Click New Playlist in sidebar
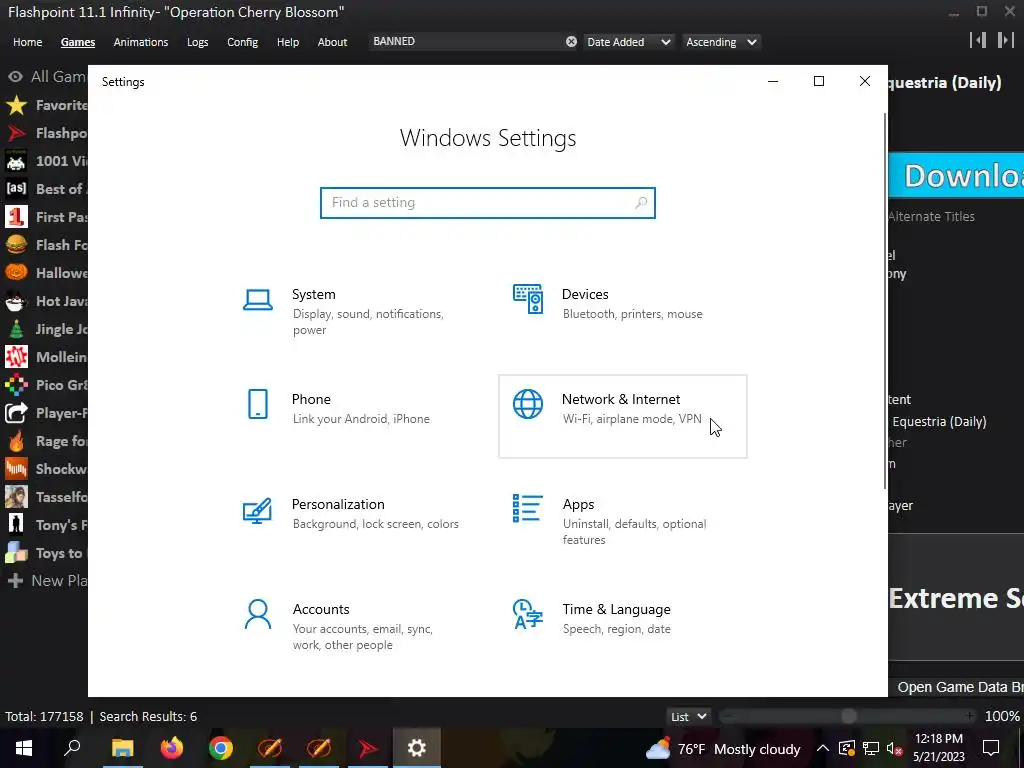The width and height of the screenshot is (1024, 768). point(46,581)
